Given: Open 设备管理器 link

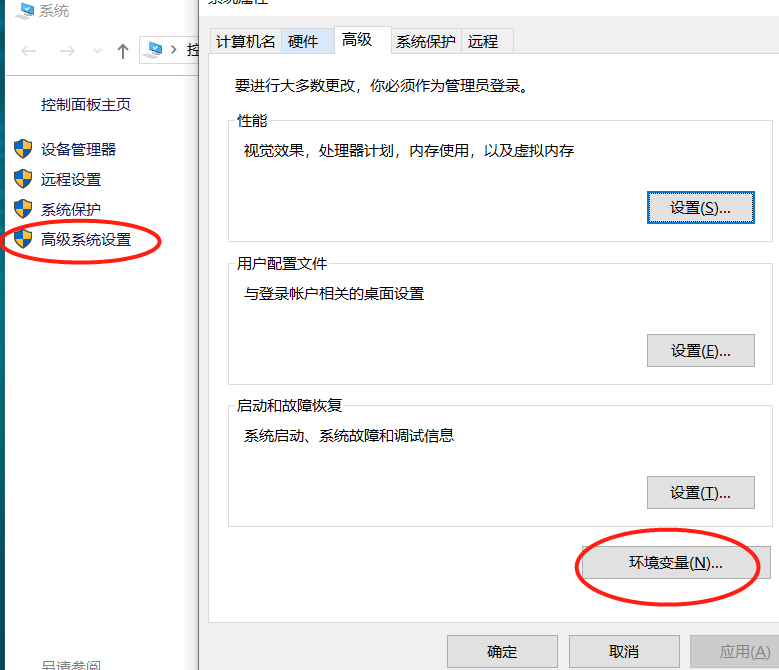Looking at the screenshot, I should click(78, 149).
